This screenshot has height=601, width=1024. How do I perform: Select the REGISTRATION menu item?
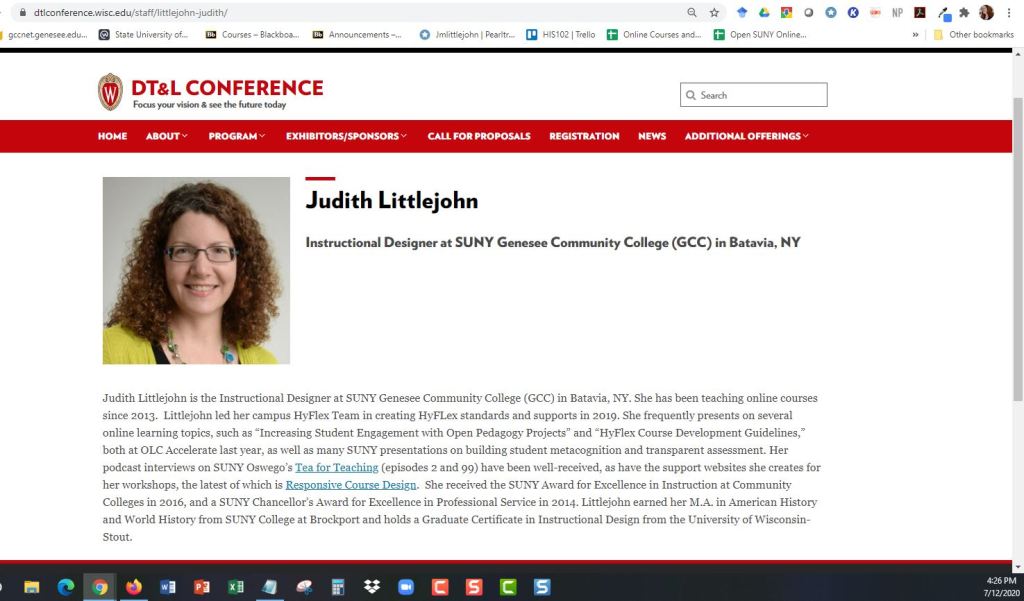tap(584, 136)
